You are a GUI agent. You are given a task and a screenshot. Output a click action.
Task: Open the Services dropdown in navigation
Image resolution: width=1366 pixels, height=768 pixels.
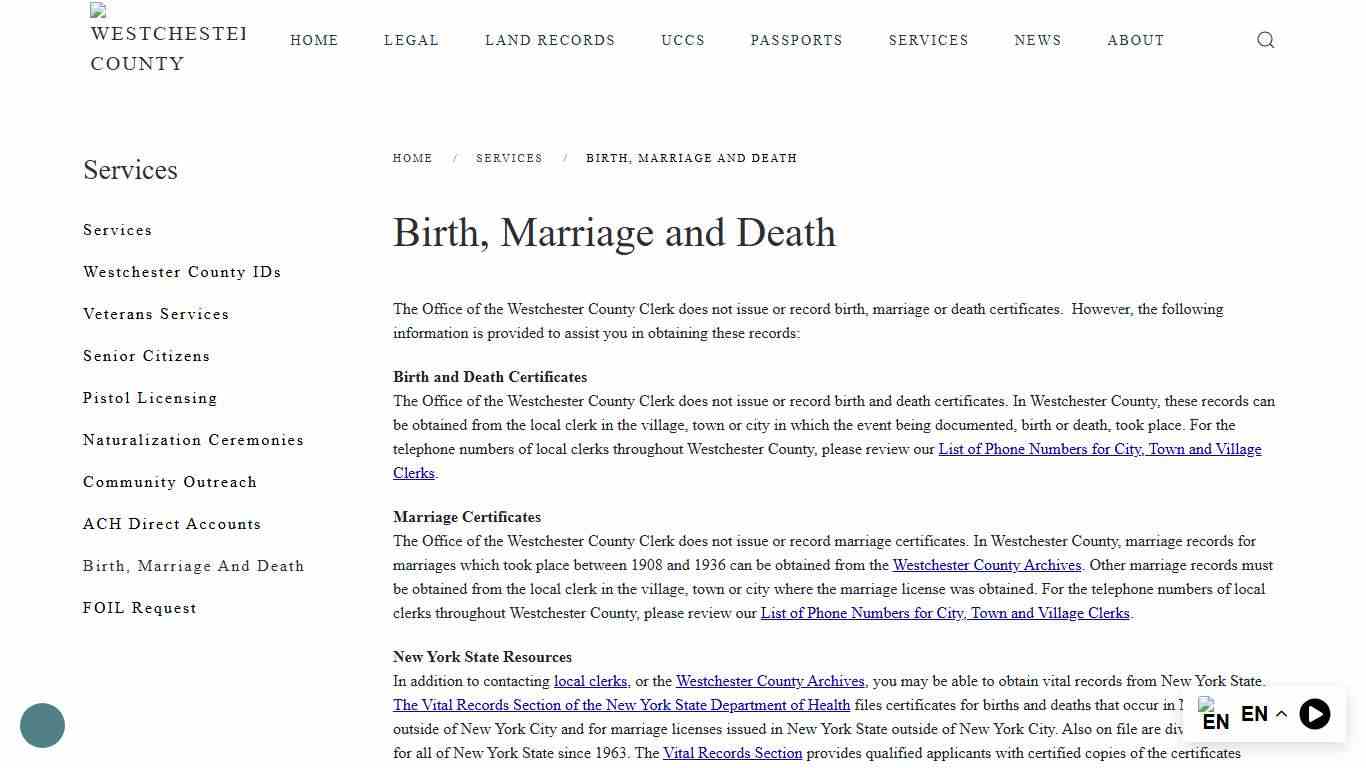pos(928,40)
